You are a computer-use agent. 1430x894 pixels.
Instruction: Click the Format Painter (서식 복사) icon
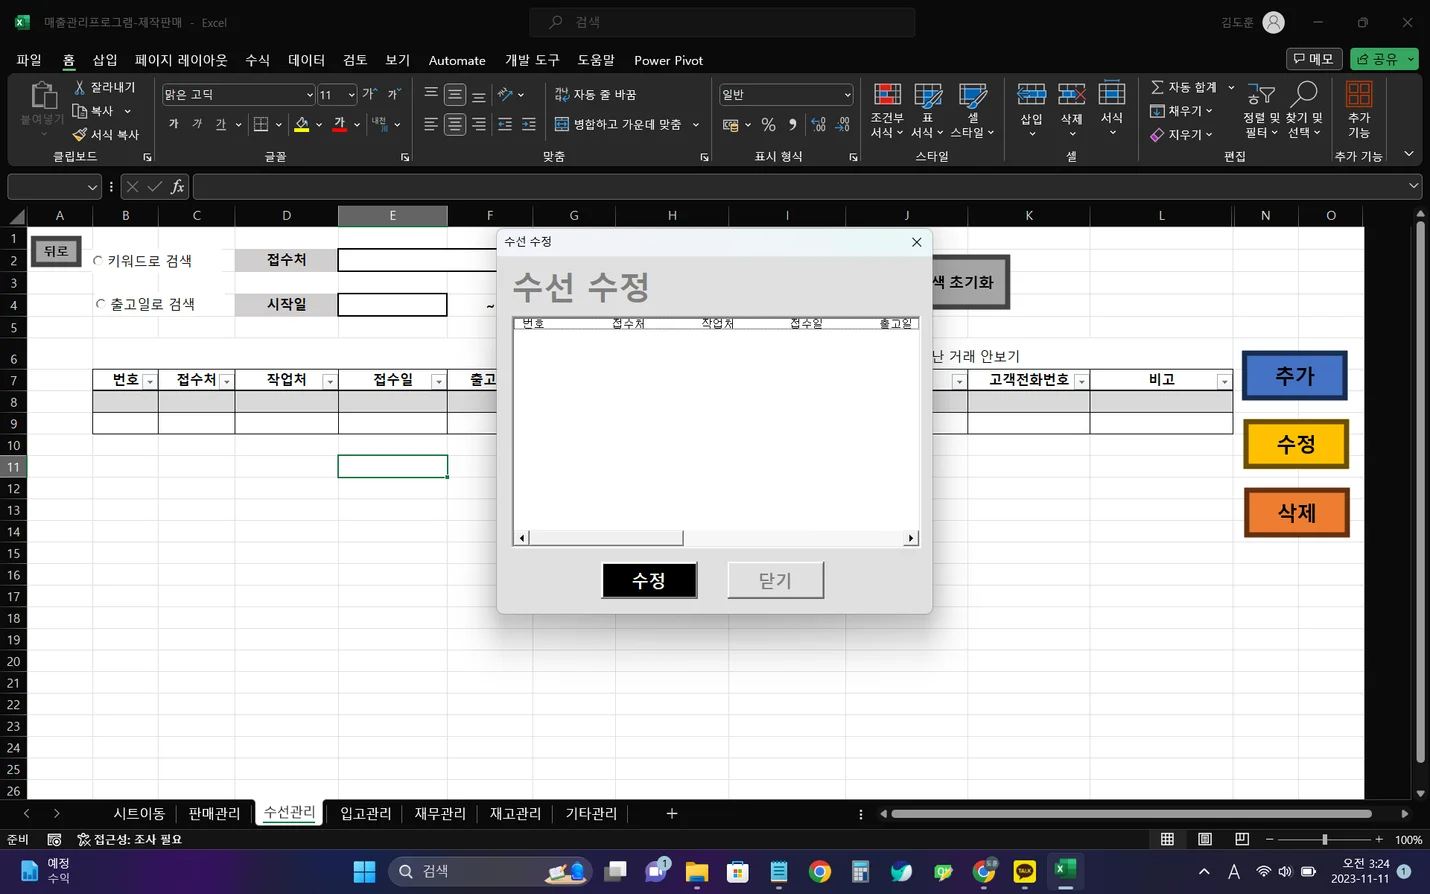80,134
